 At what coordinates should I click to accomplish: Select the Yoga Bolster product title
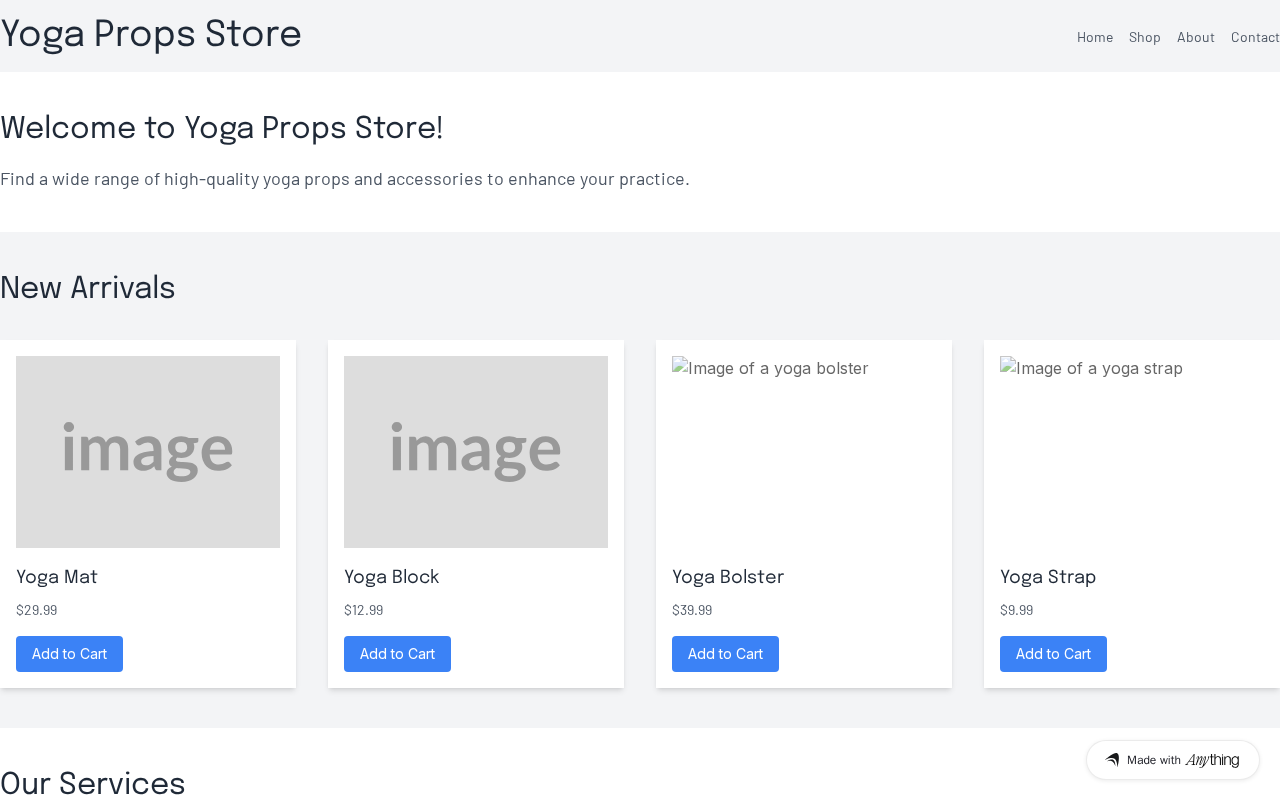728,577
